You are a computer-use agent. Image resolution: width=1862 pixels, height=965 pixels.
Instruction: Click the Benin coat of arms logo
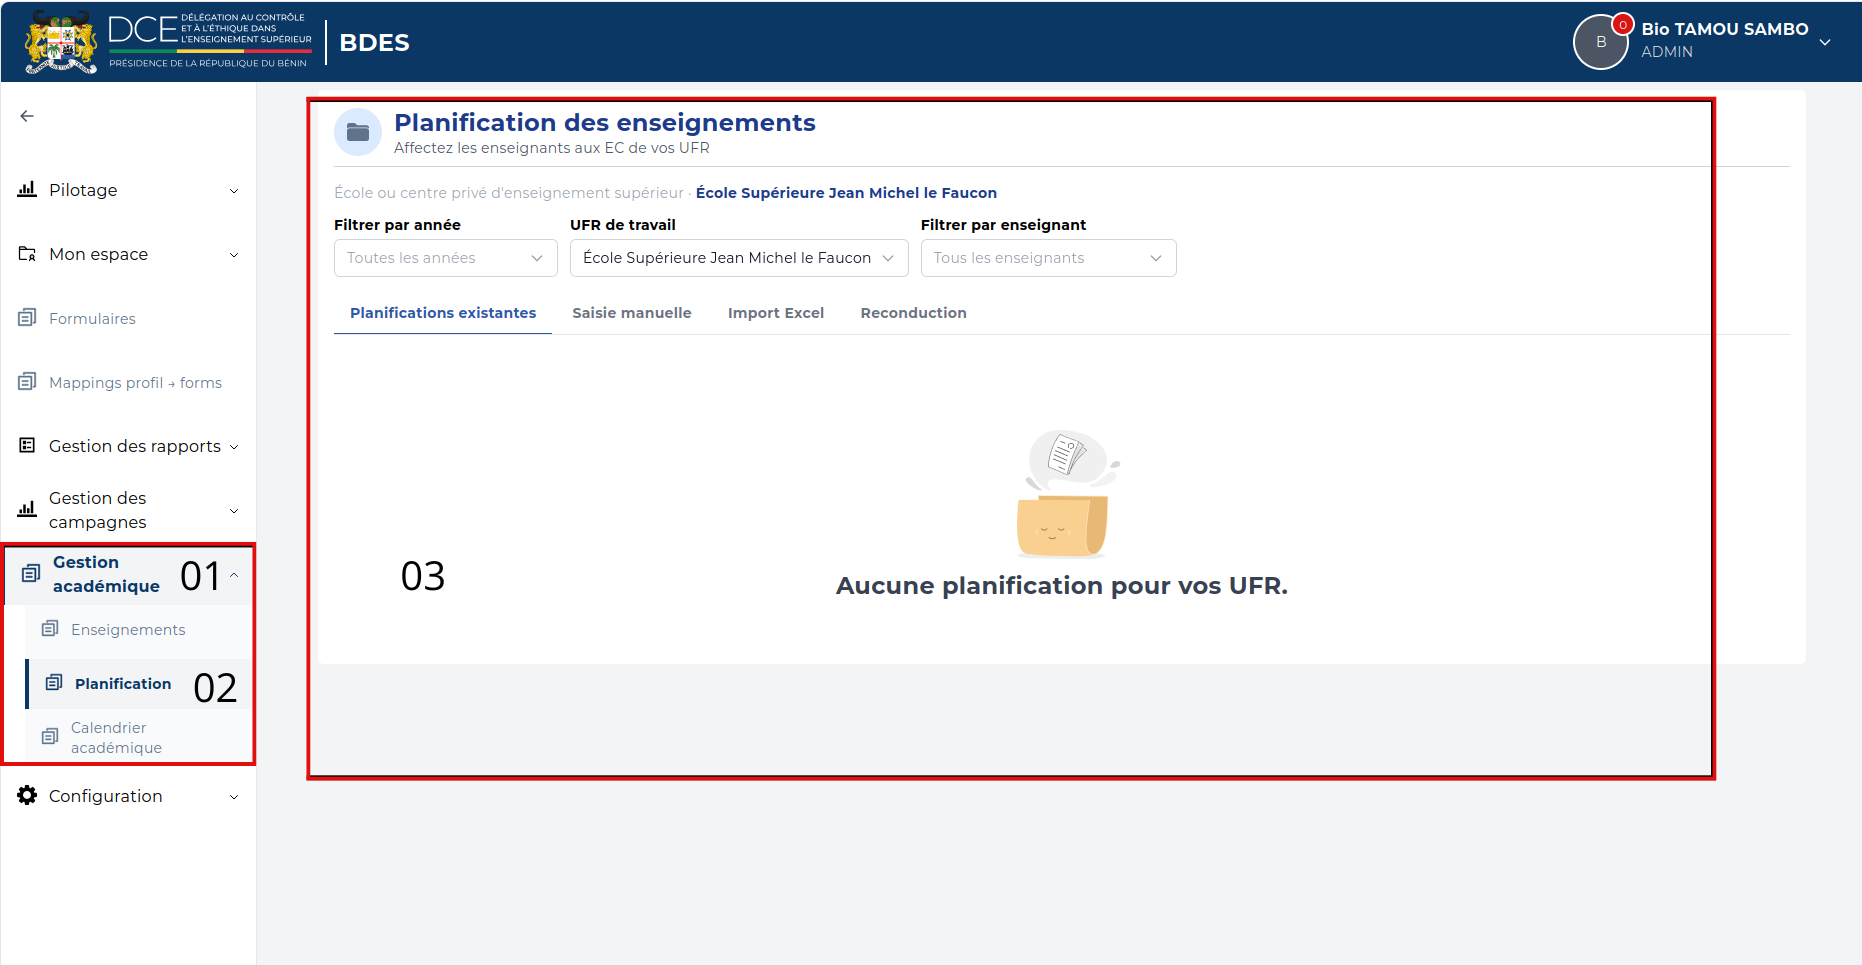61,42
